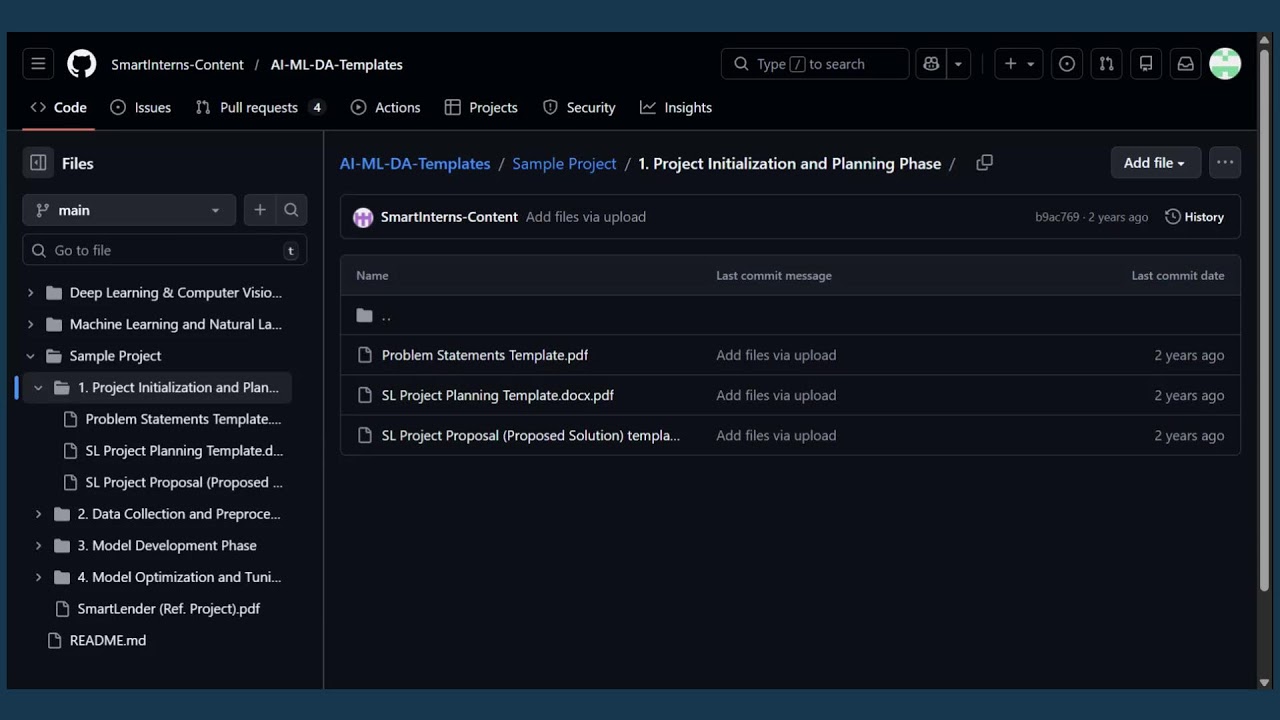Open Problem Statements Template.pdf in file list
The width and height of the screenshot is (1280, 720).
[485, 355]
